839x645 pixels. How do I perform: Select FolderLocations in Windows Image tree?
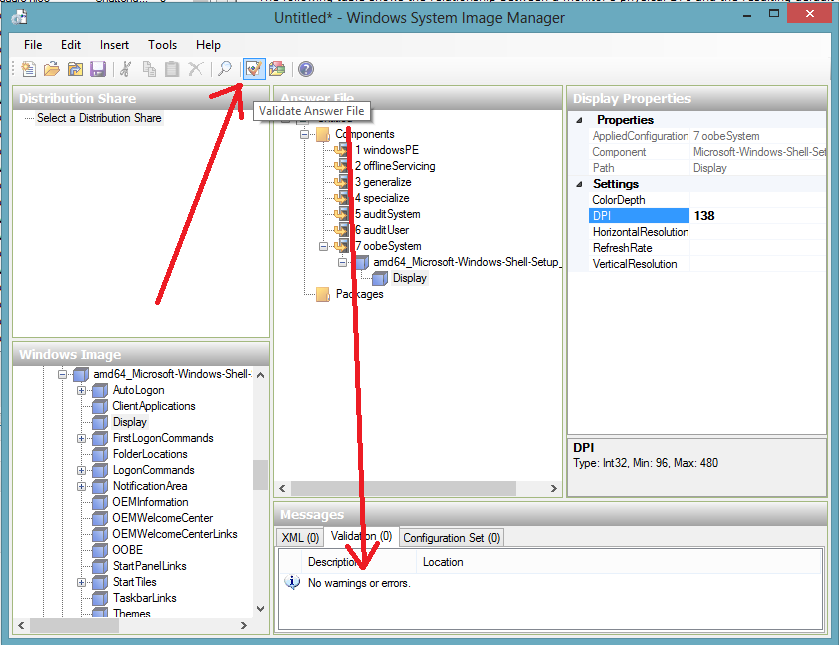click(x=150, y=454)
